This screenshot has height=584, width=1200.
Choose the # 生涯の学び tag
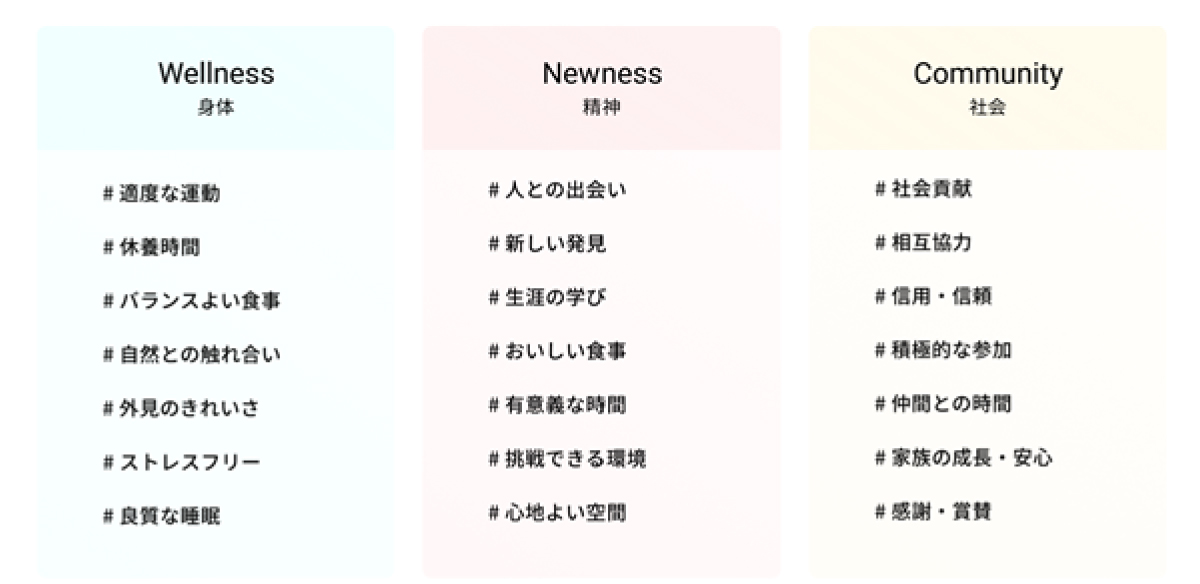pyautogui.click(x=547, y=298)
